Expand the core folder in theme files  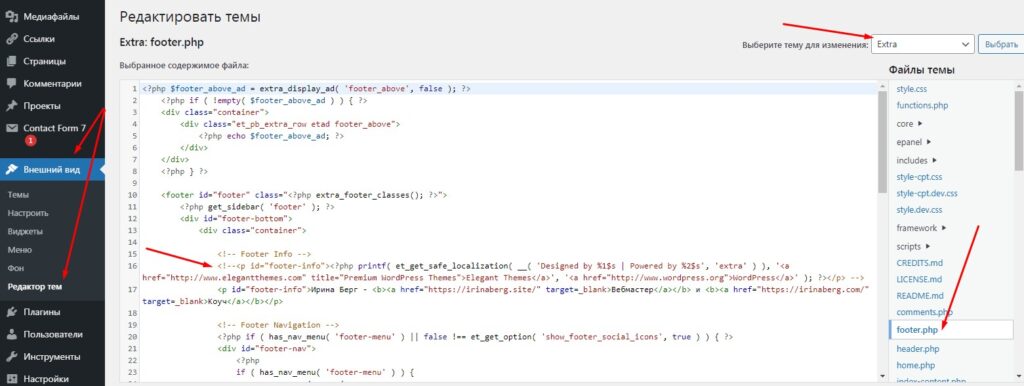(x=908, y=123)
